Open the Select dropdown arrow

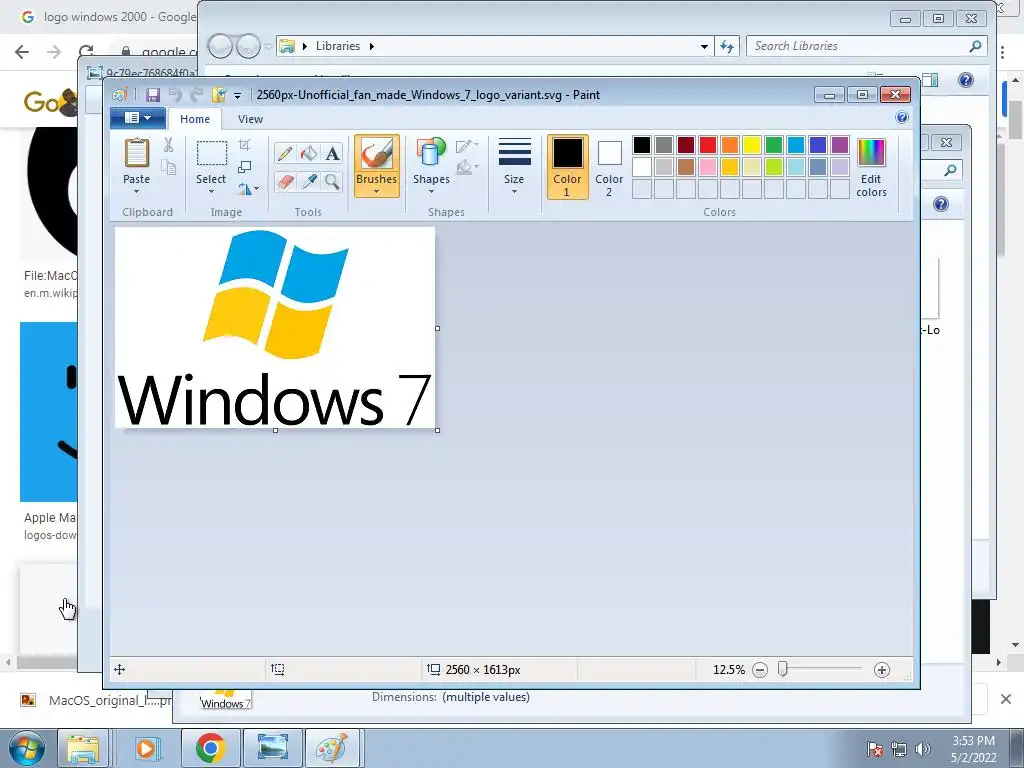(x=212, y=192)
